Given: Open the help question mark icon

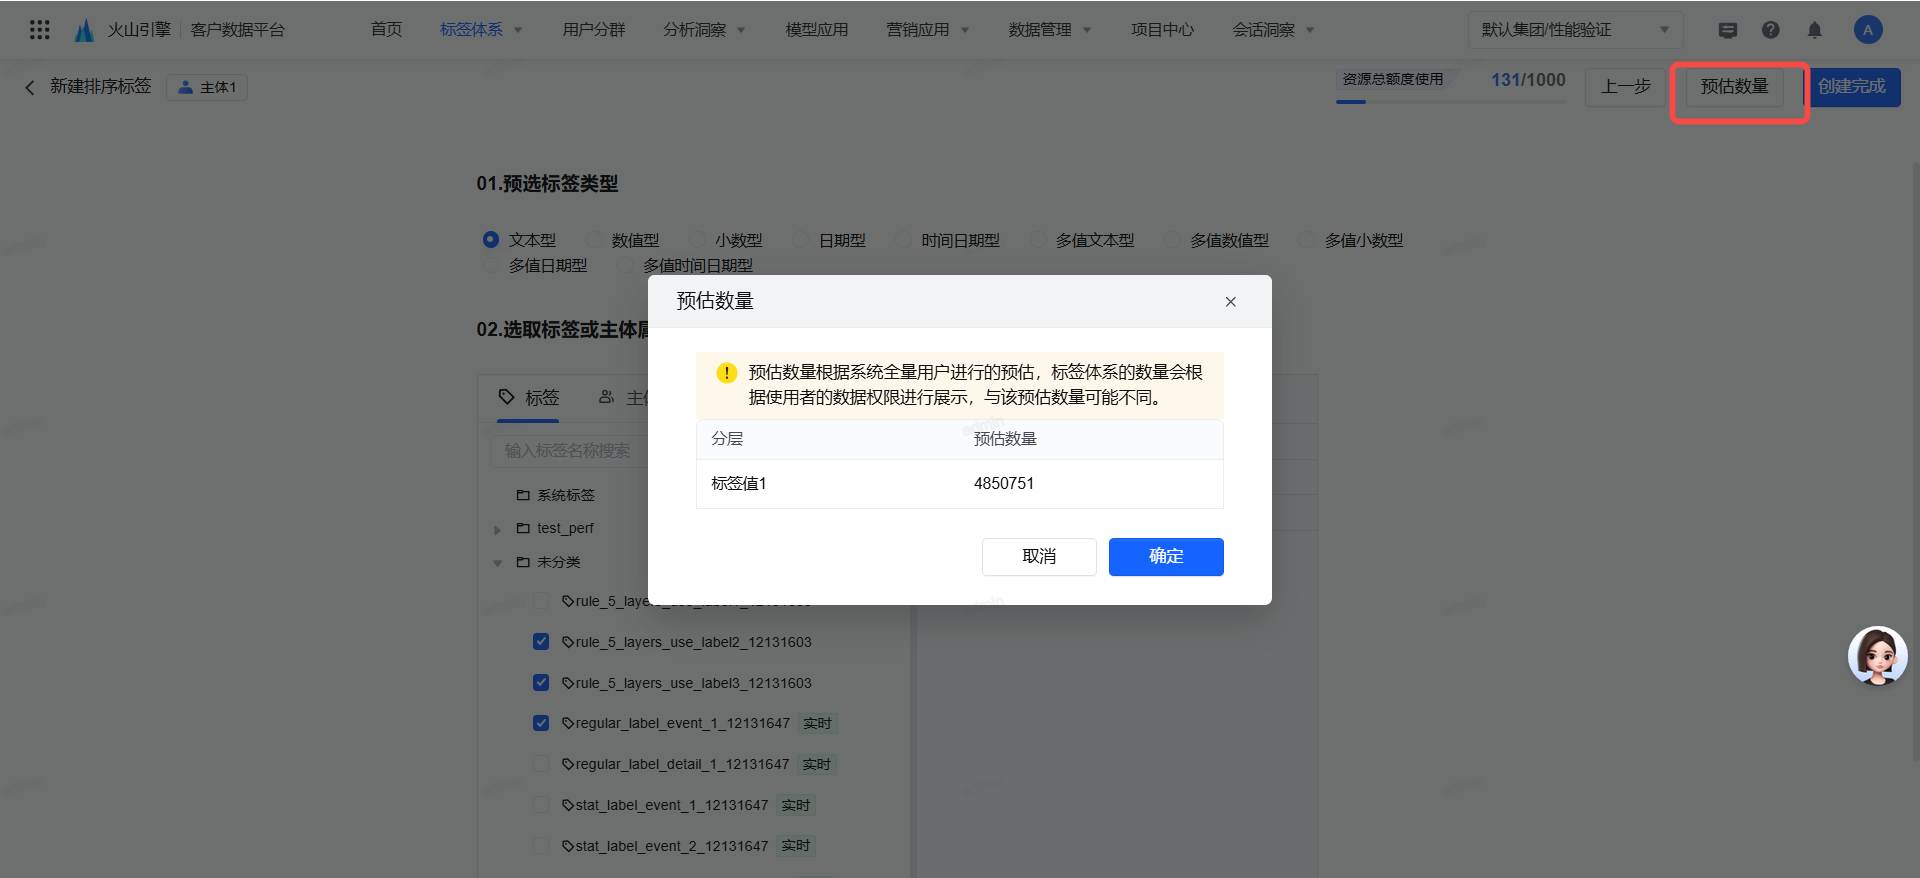Looking at the screenshot, I should pyautogui.click(x=1770, y=30).
